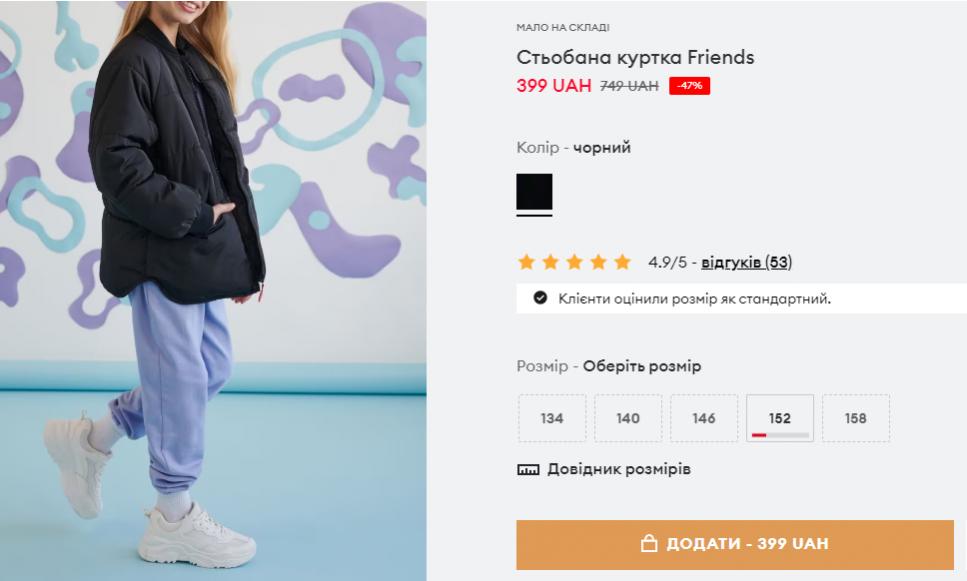
Task: Click the first rating star
Action: click(527, 262)
